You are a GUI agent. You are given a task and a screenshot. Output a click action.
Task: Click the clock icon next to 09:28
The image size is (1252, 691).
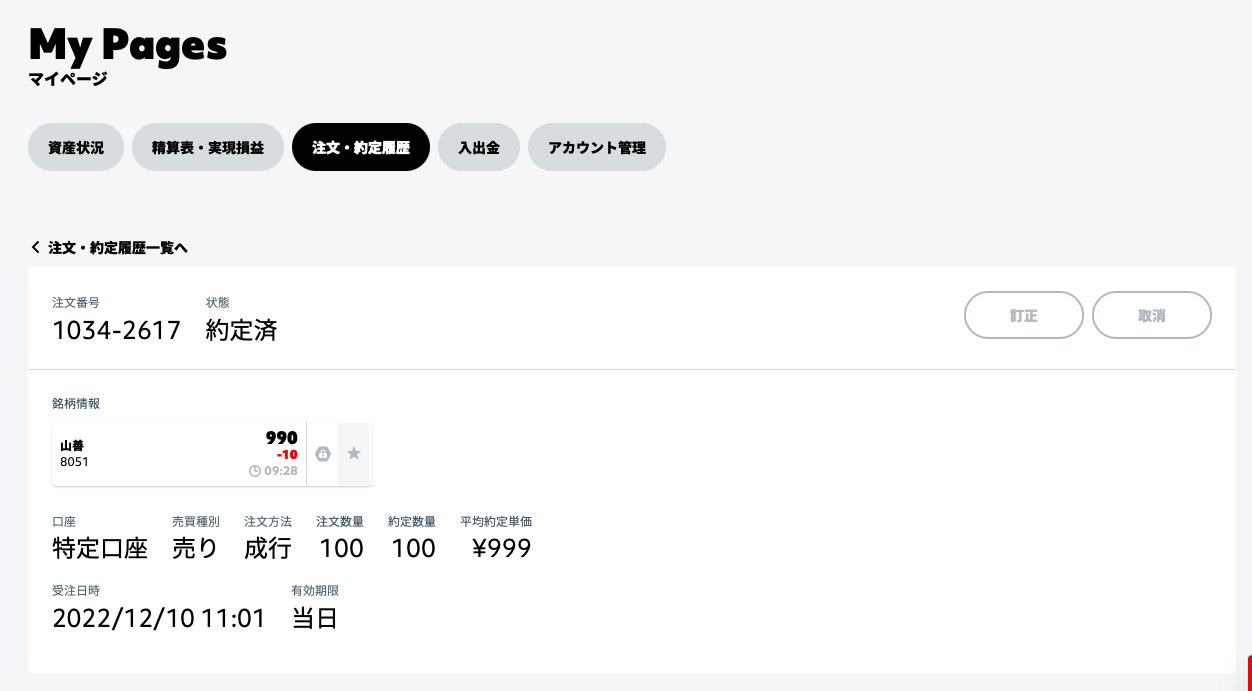[254, 471]
